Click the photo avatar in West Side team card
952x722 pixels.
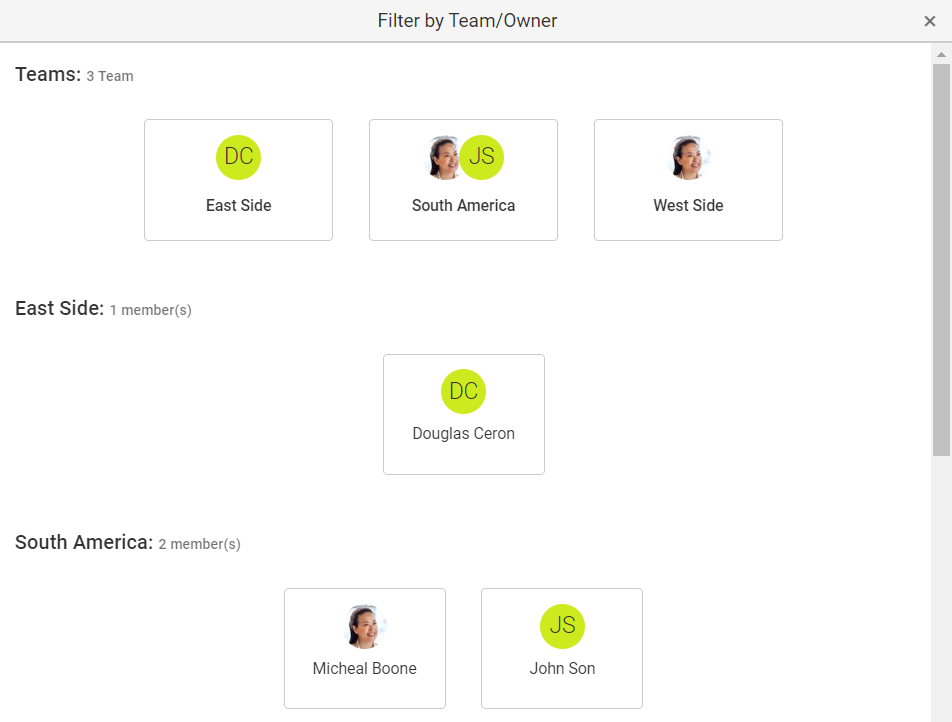tap(688, 157)
